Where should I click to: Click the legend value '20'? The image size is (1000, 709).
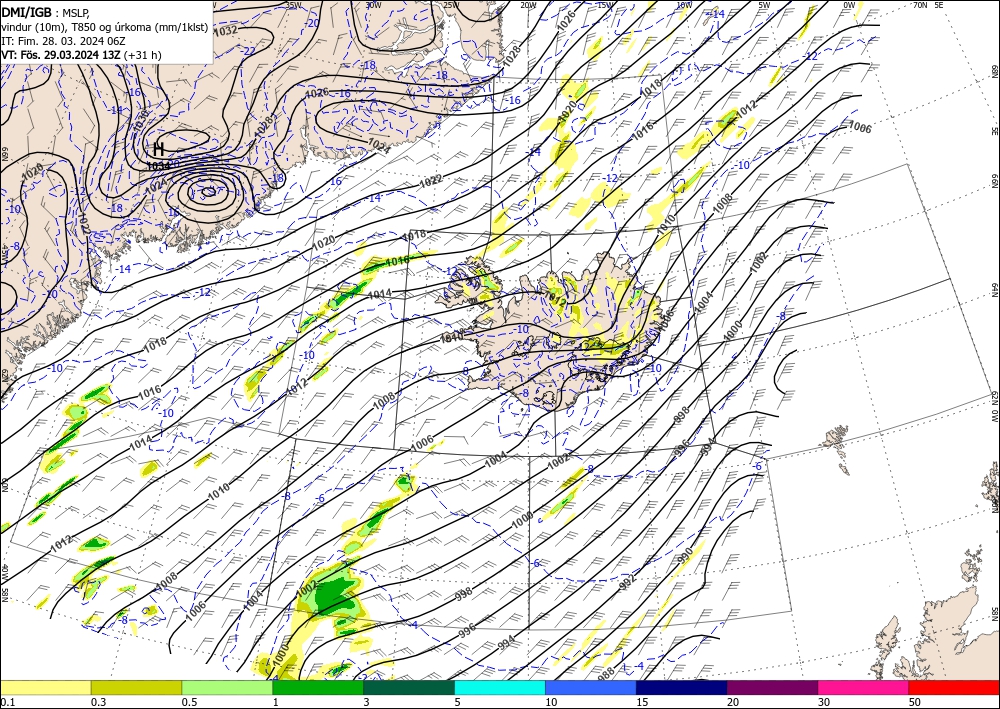pos(733,702)
